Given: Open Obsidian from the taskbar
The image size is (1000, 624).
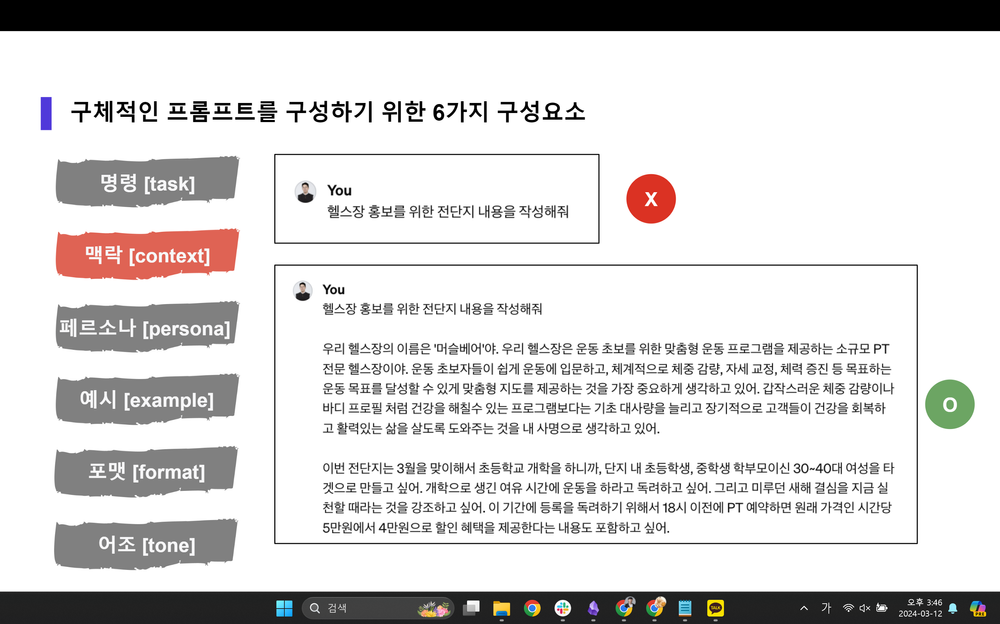Looking at the screenshot, I should pyautogui.click(x=593, y=608).
